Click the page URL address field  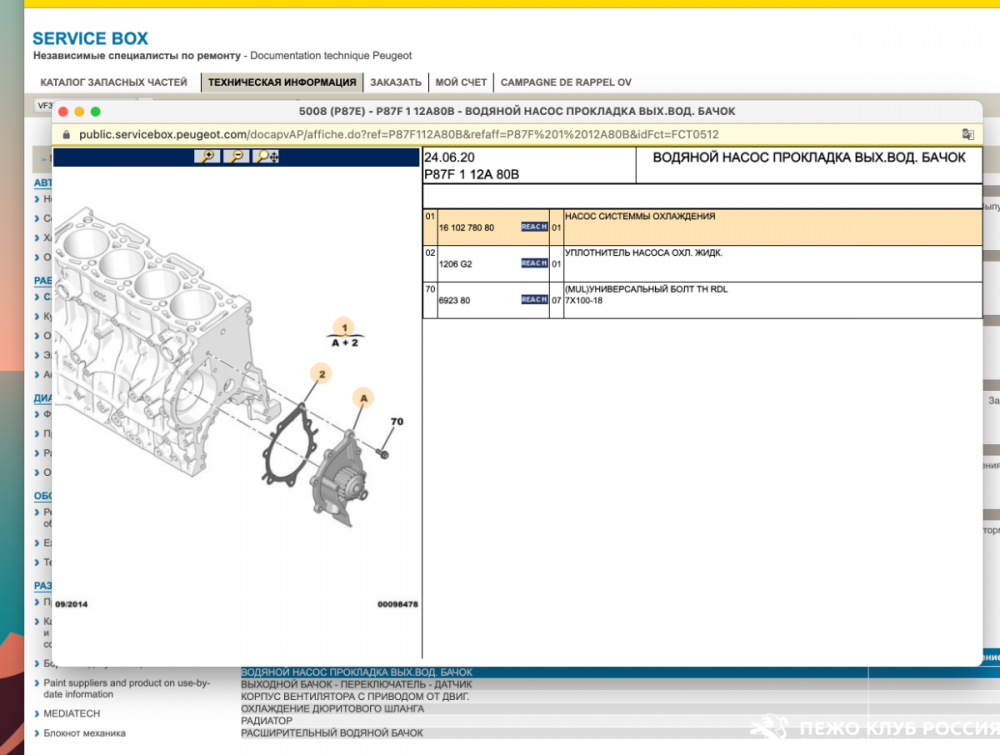coord(400,134)
